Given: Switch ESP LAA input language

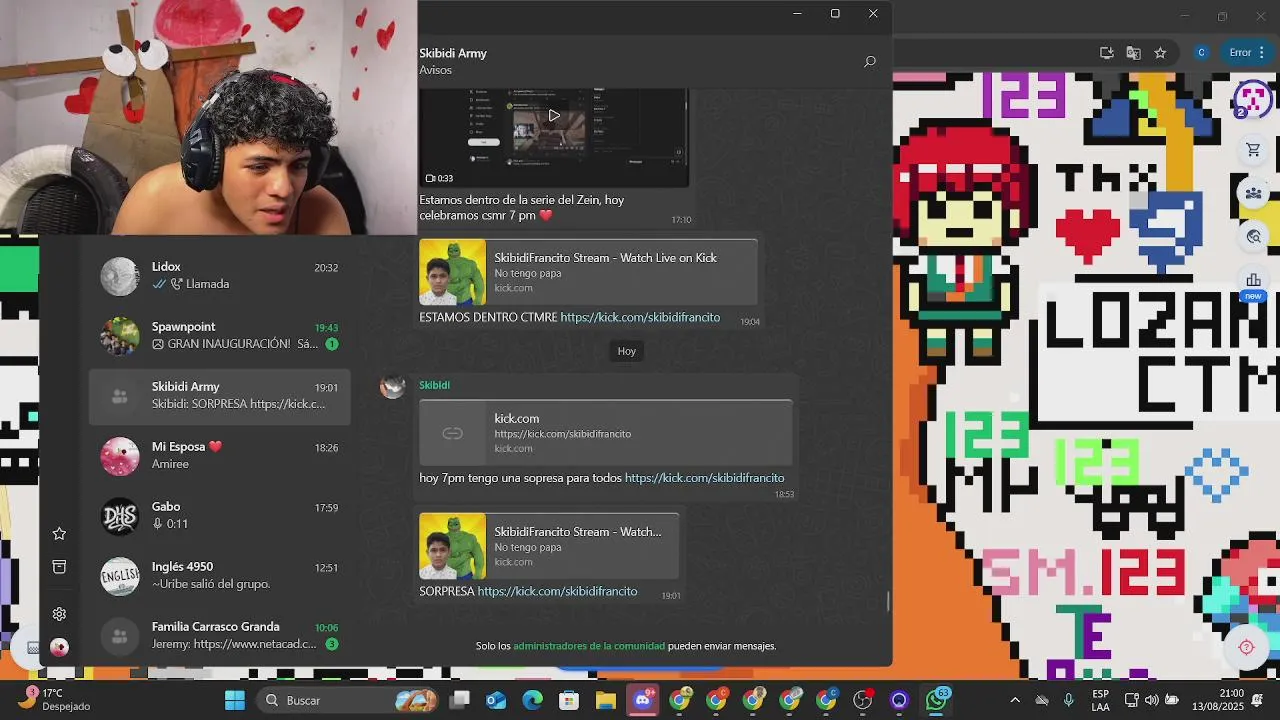Looking at the screenshot, I should click(1100, 700).
